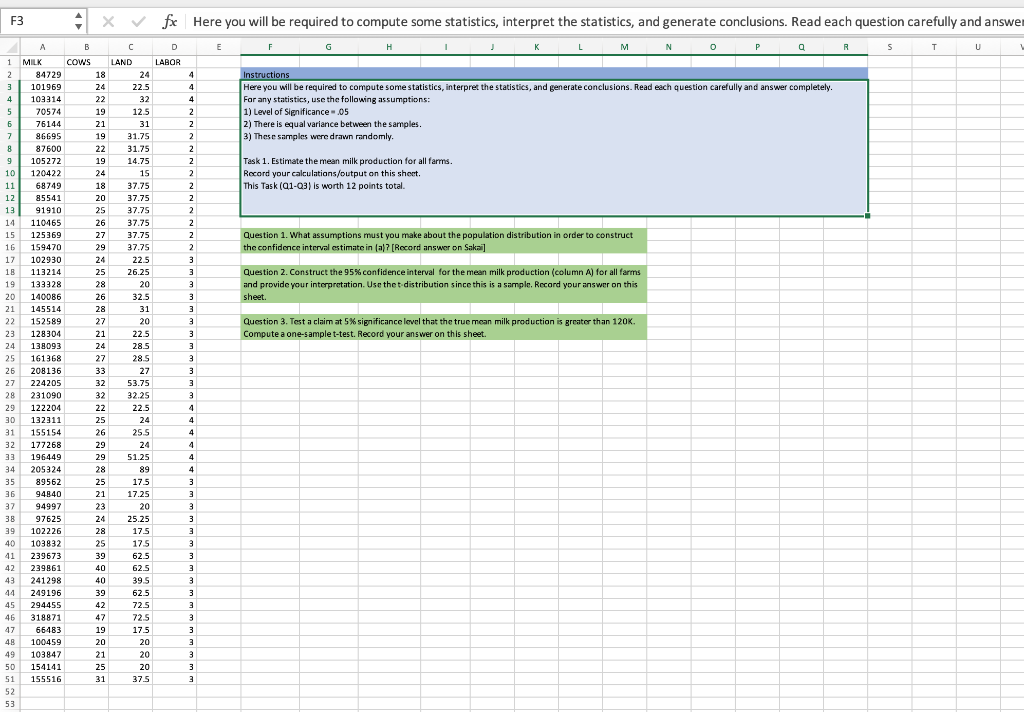Select column A header

42,47
